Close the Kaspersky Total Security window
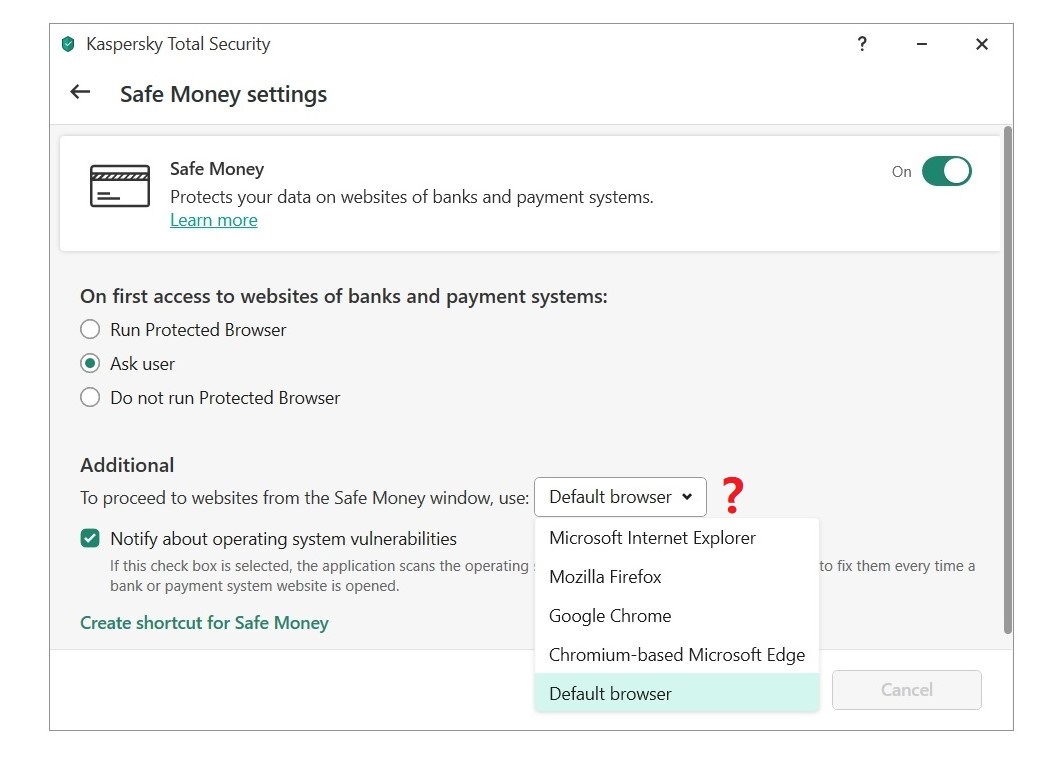 982,44
